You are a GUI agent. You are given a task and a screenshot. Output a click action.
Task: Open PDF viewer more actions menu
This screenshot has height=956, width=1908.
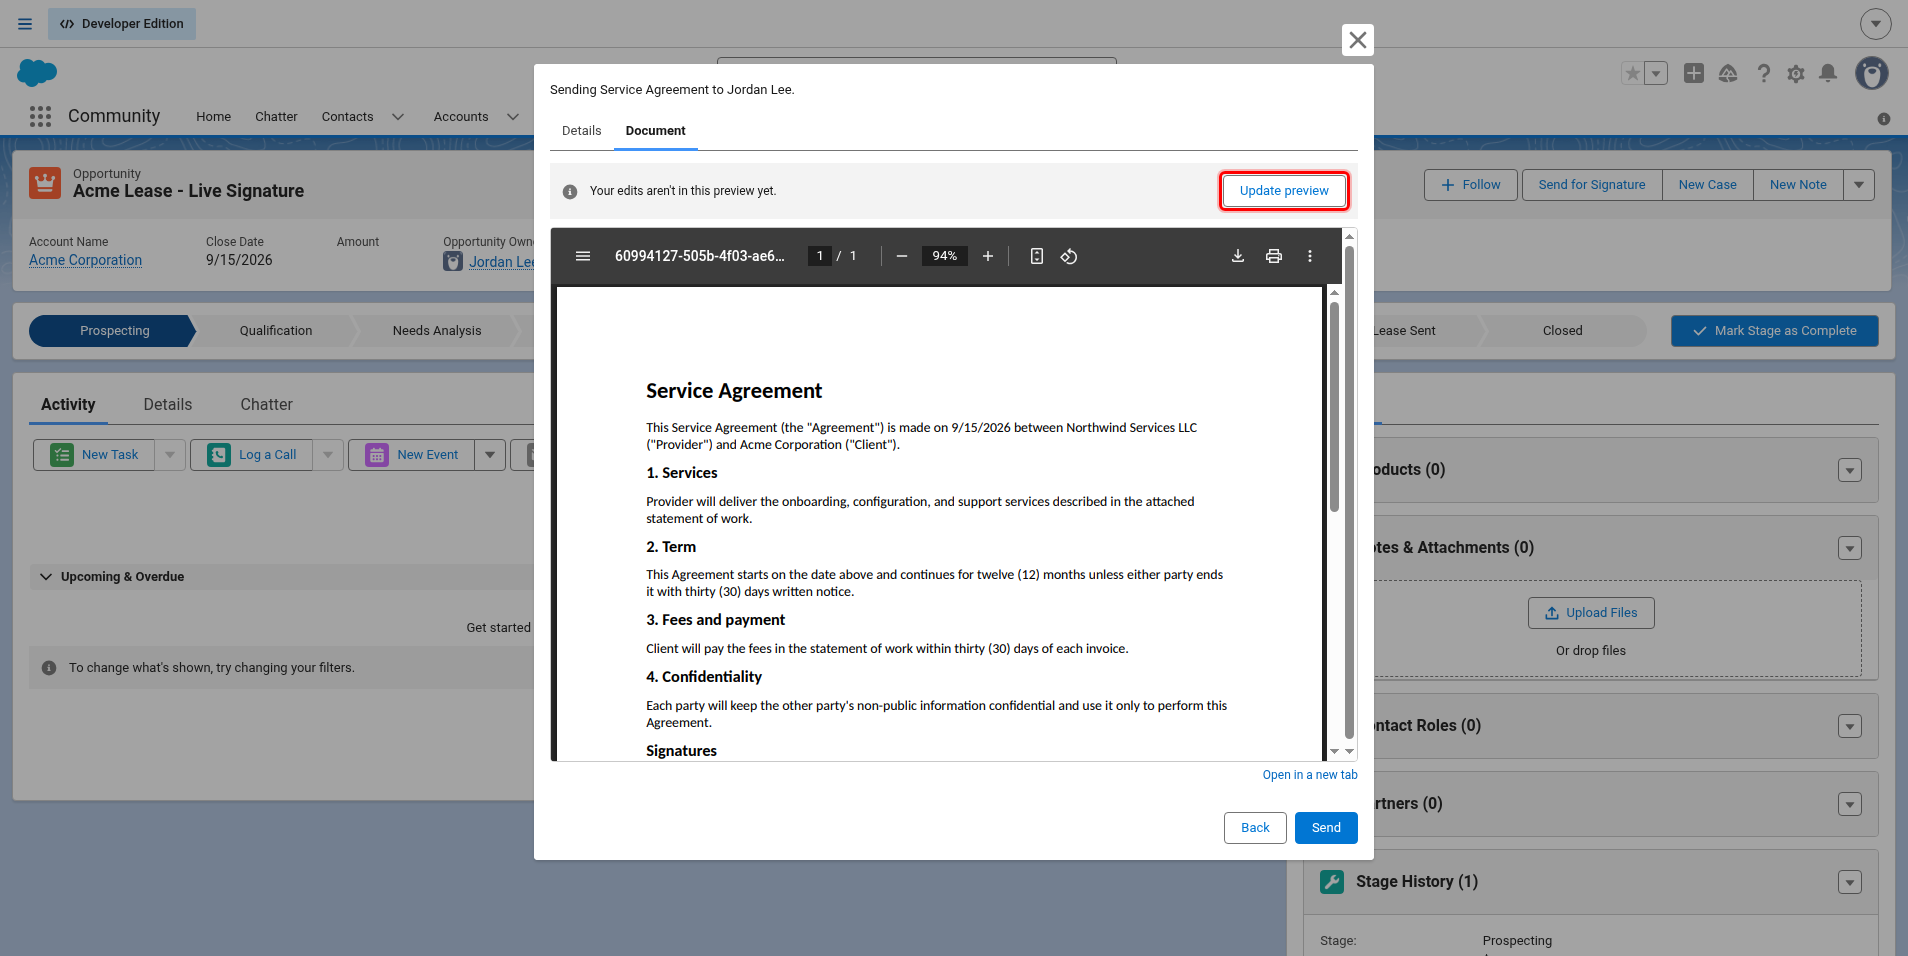[x=1310, y=256]
